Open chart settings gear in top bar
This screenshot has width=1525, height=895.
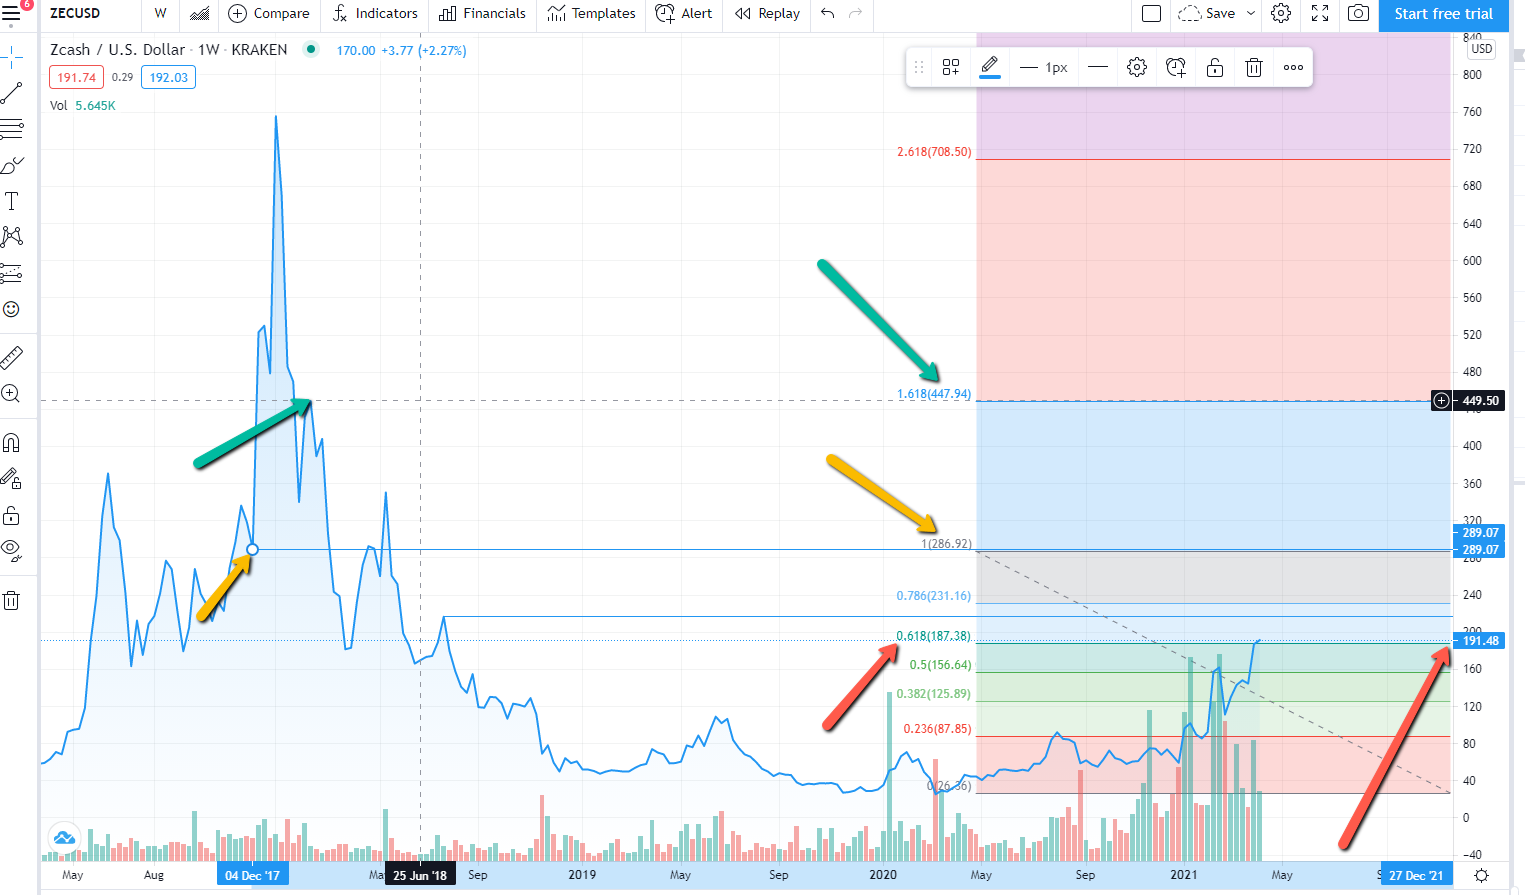tap(1281, 14)
